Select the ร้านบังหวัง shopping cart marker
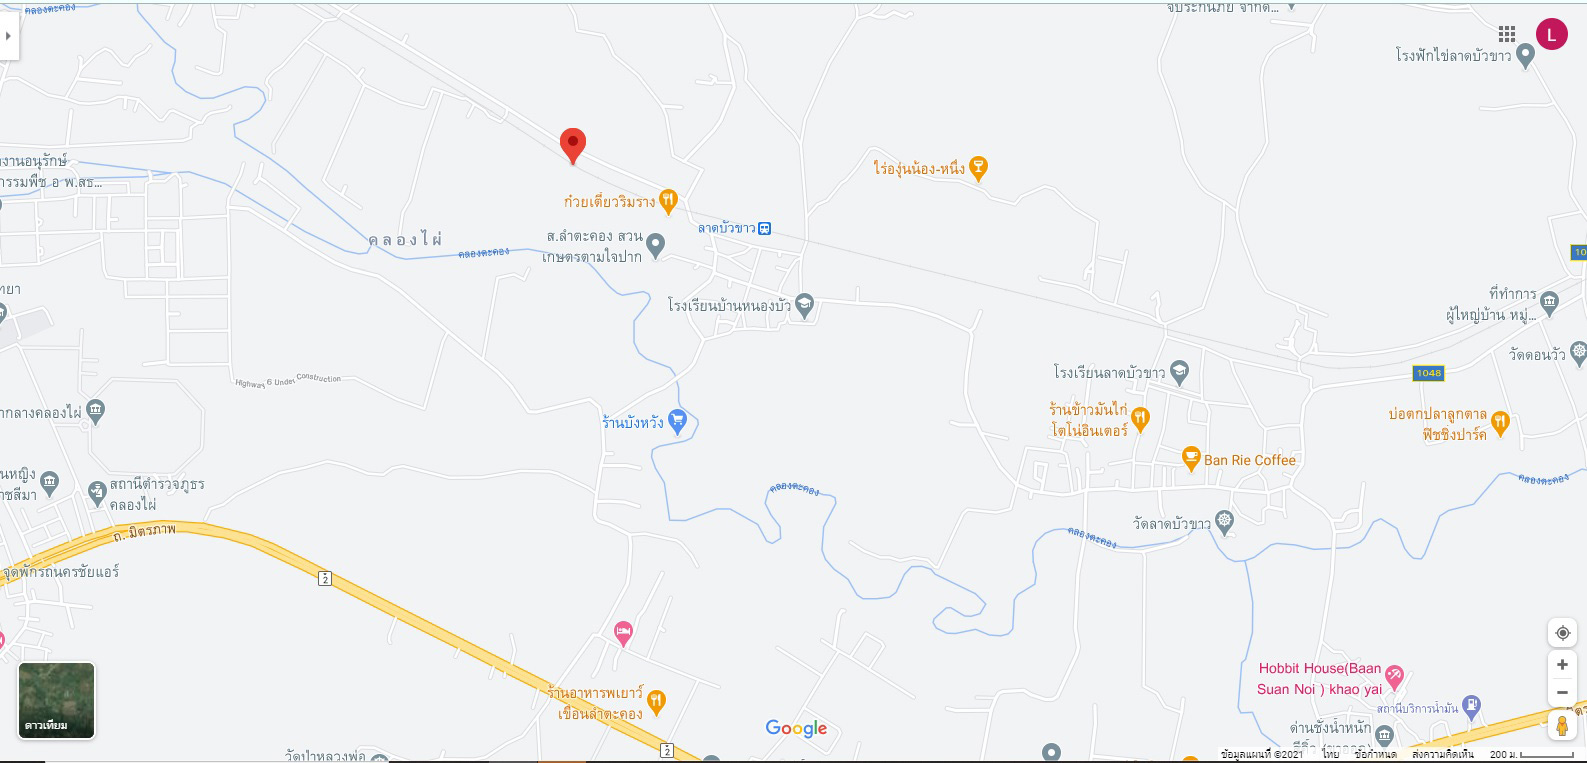The width and height of the screenshot is (1587, 763). click(677, 422)
